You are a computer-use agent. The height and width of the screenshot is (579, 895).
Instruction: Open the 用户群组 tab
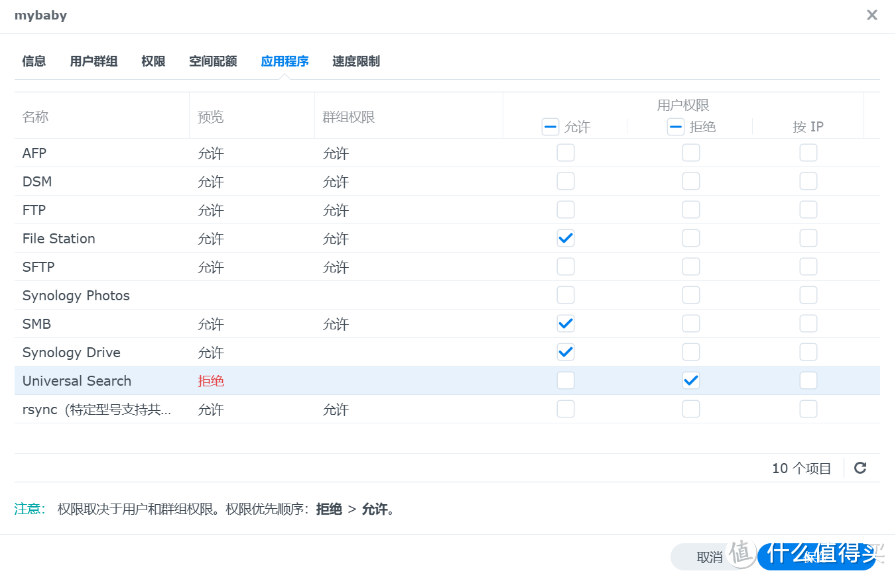(x=94, y=61)
